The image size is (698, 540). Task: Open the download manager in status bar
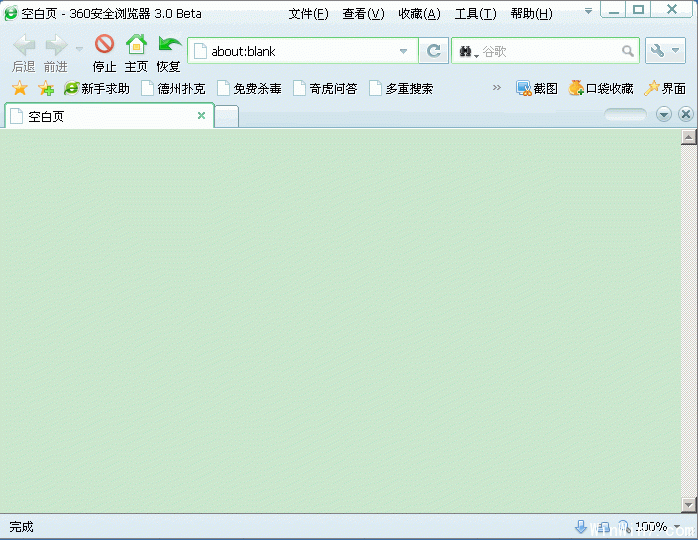tap(581, 527)
